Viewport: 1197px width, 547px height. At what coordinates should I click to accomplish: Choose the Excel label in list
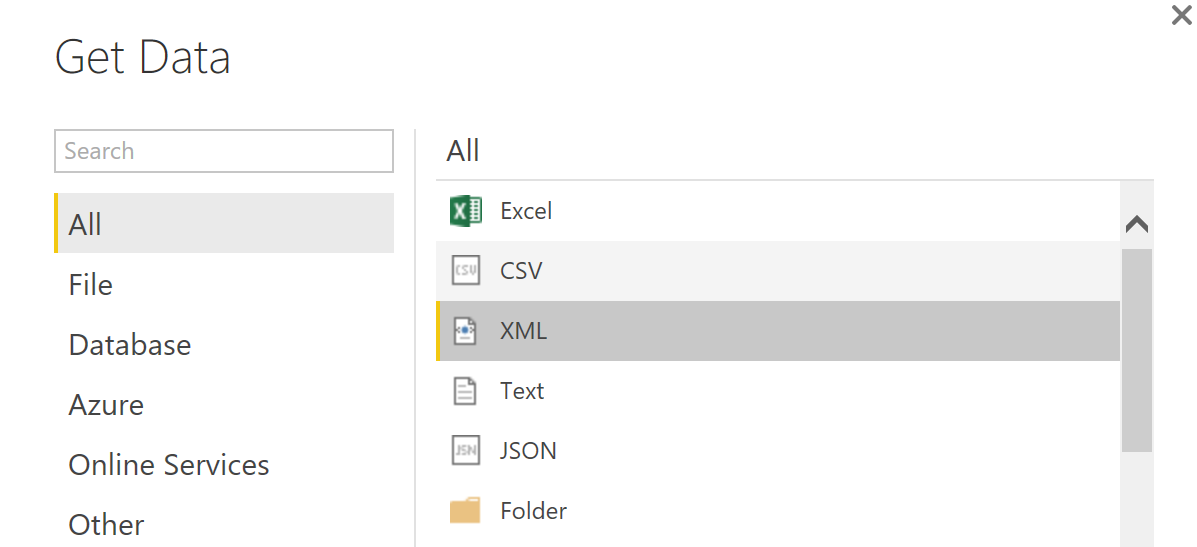point(526,211)
